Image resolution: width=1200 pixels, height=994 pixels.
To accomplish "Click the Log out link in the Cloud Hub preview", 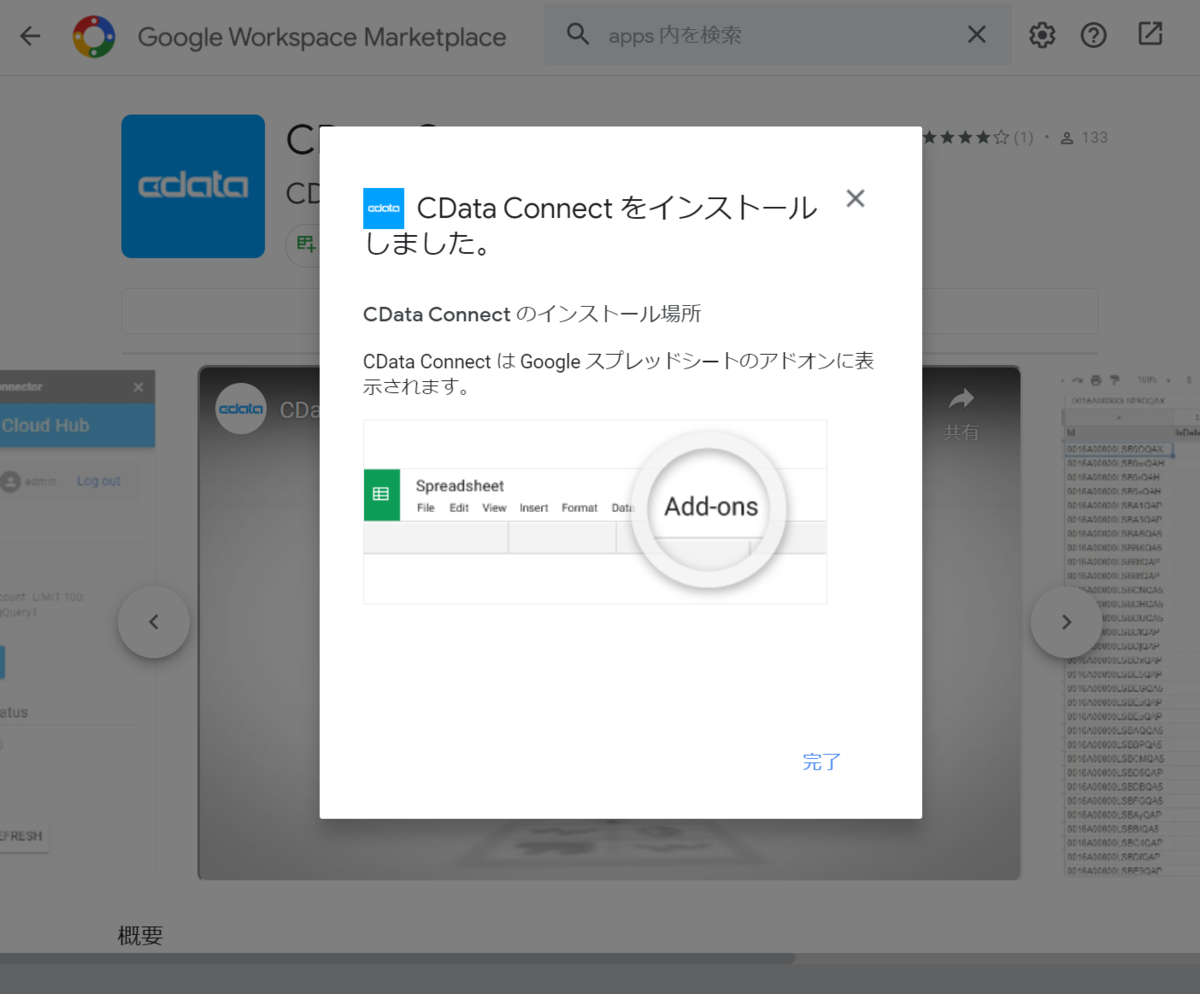I will (98, 480).
